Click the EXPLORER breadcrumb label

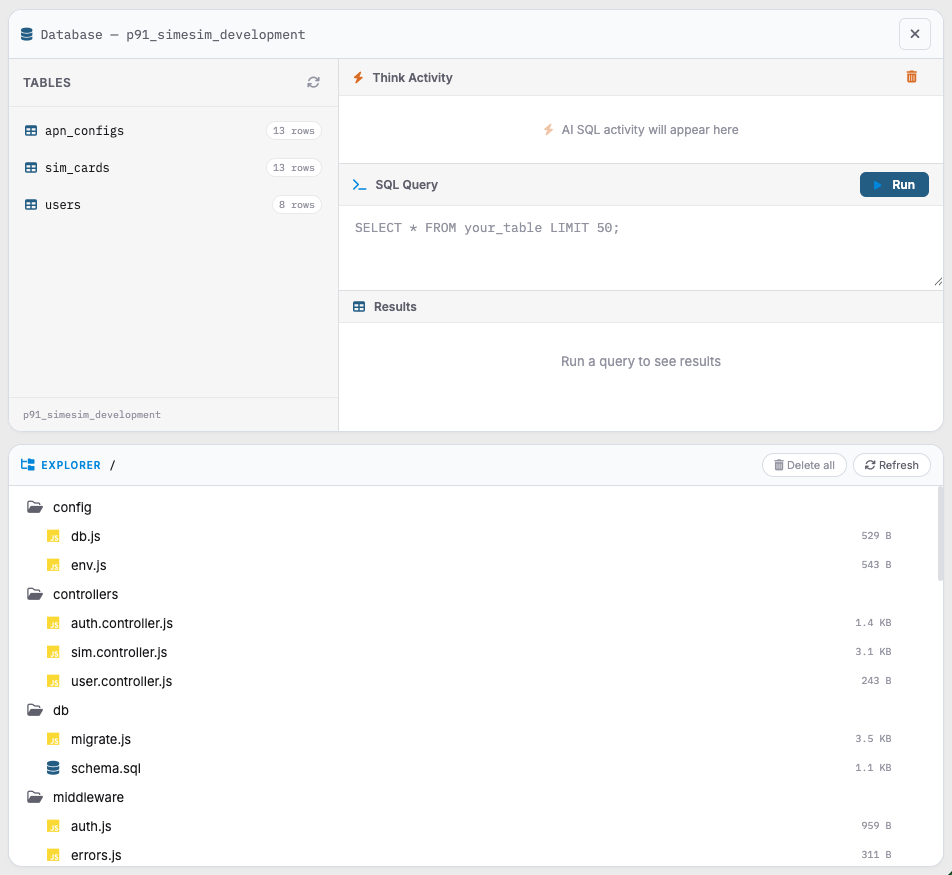tap(71, 465)
